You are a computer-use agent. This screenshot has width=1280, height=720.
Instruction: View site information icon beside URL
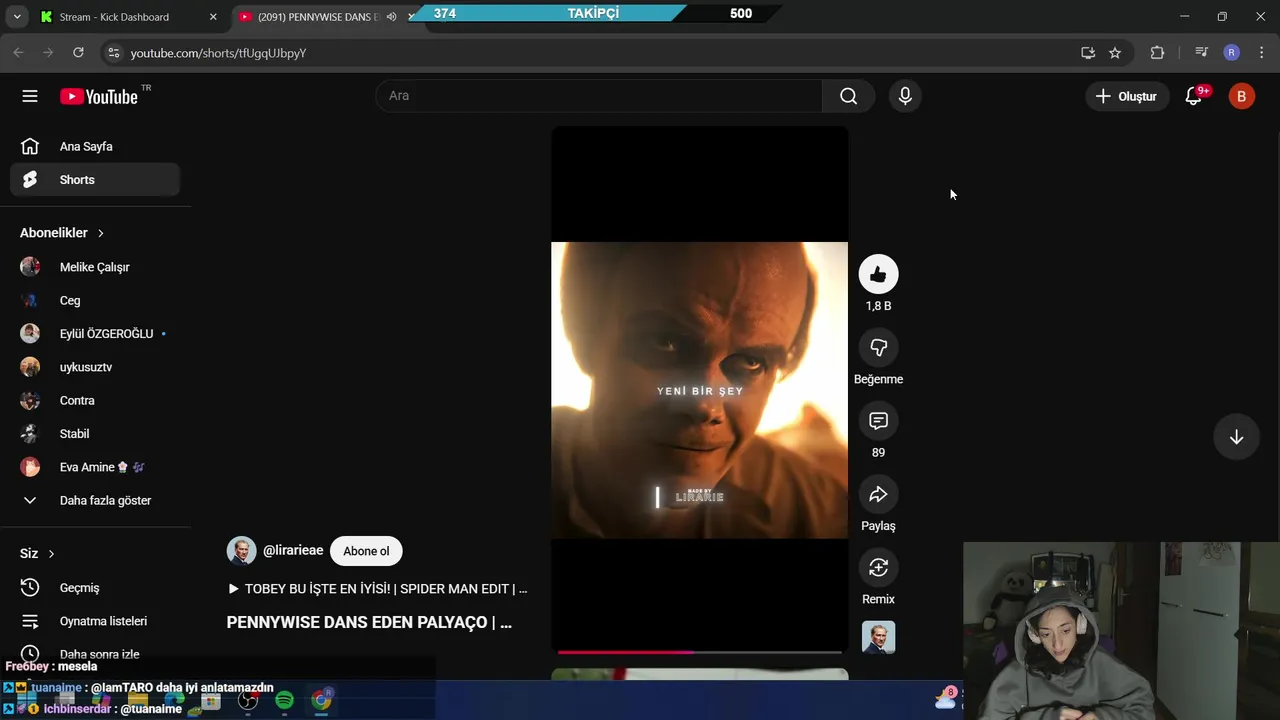(x=113, y=53)
